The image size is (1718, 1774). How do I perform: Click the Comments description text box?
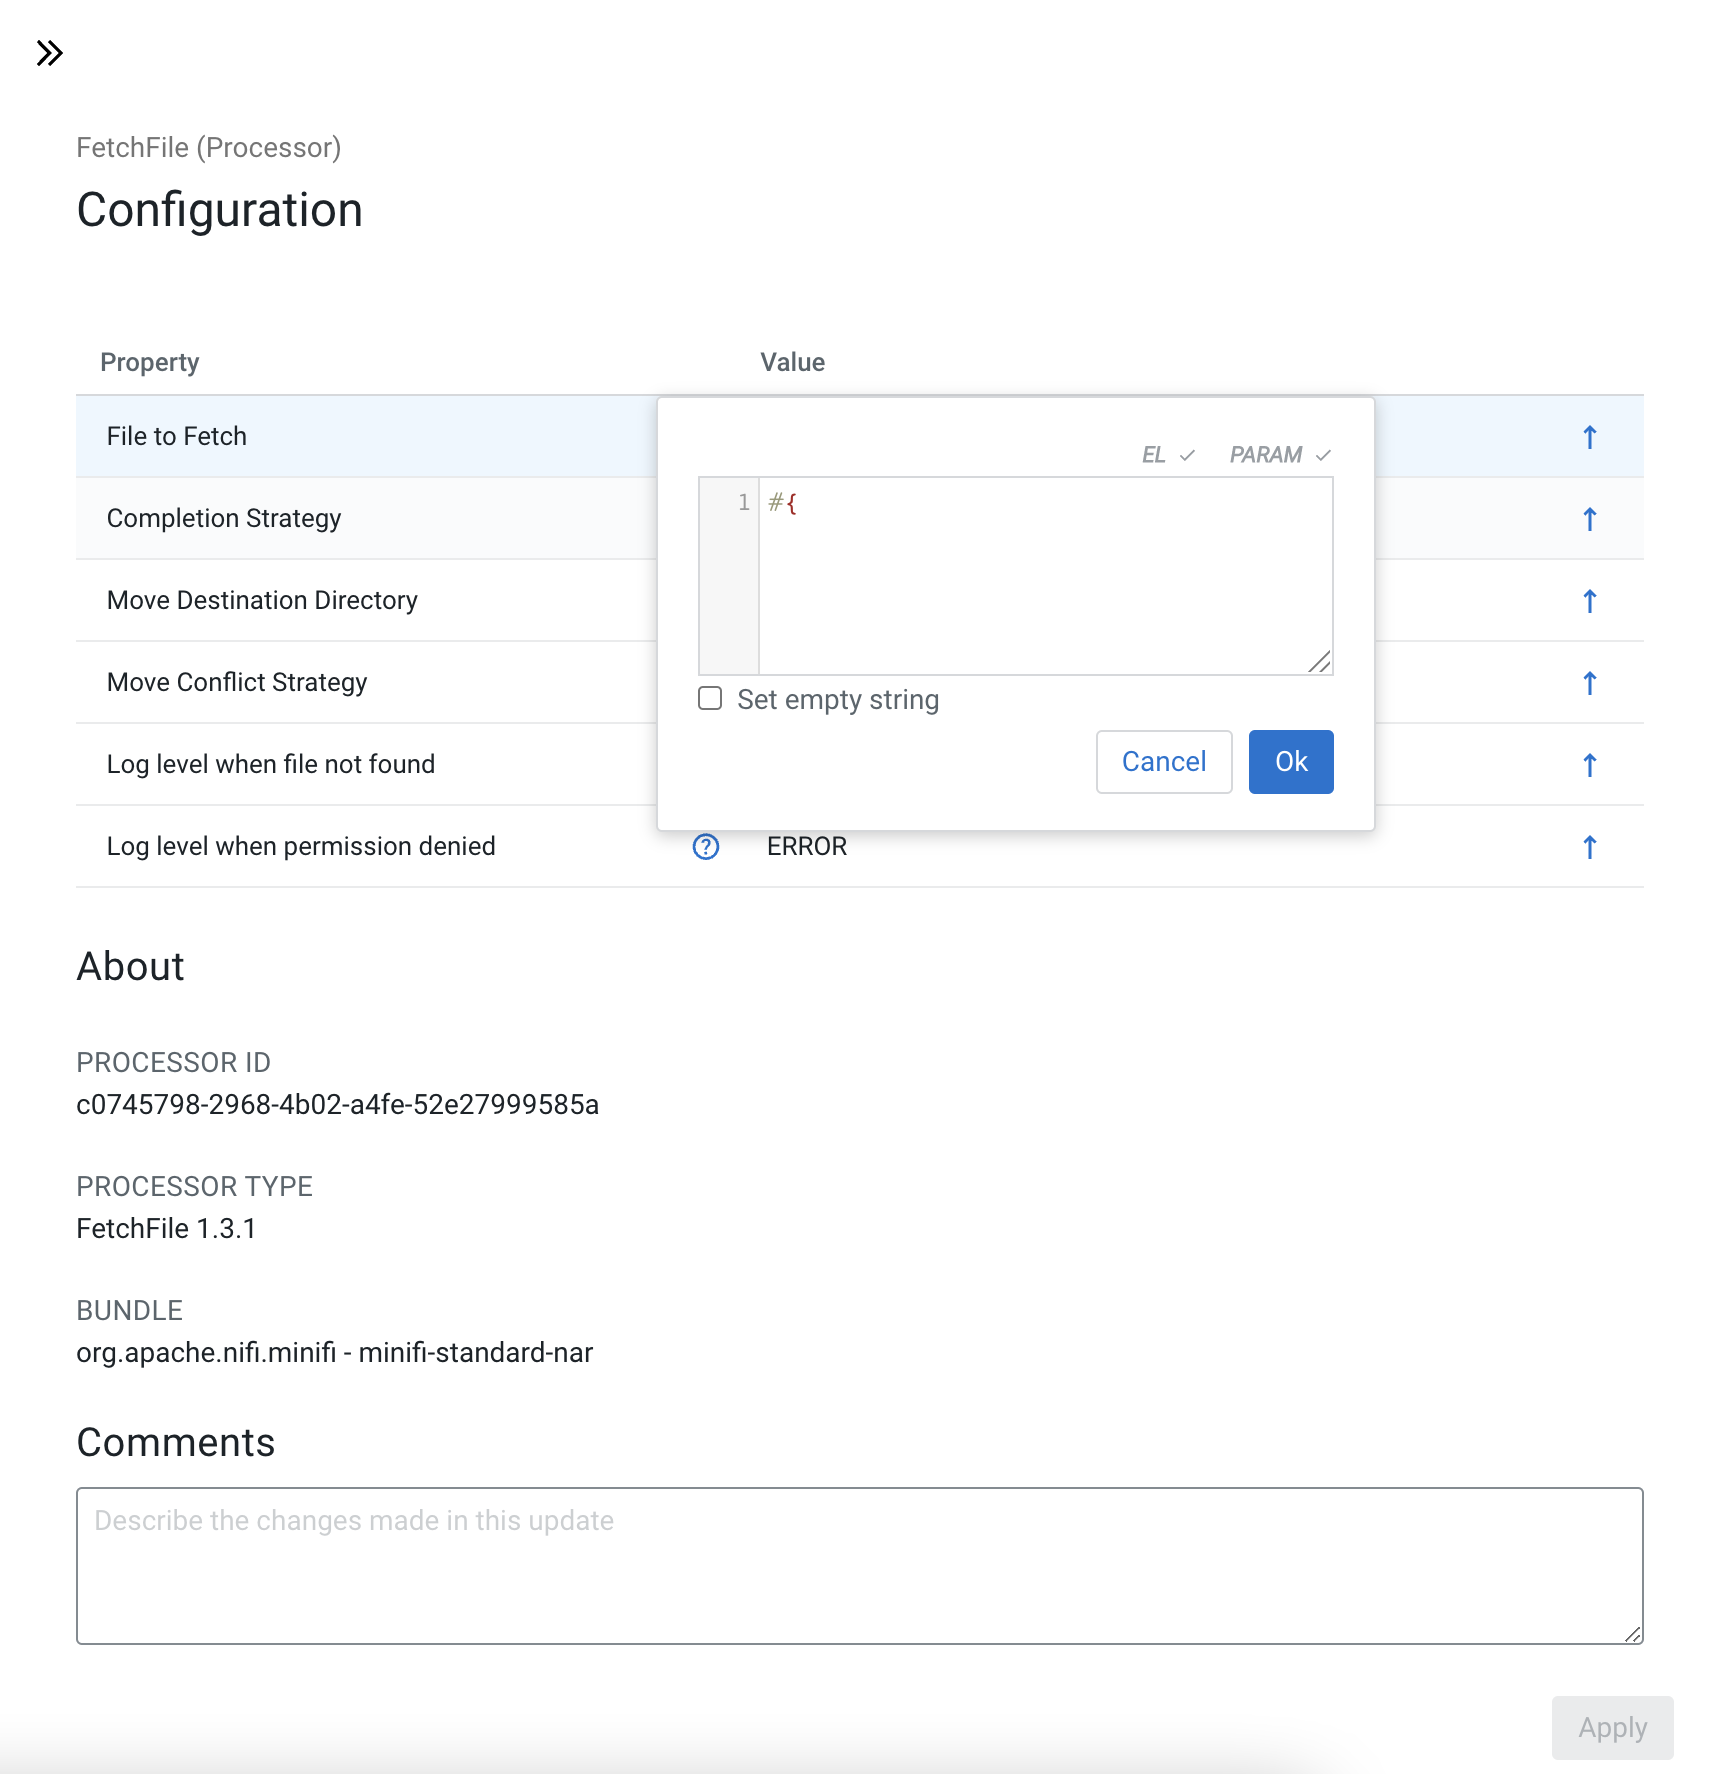859,1565
